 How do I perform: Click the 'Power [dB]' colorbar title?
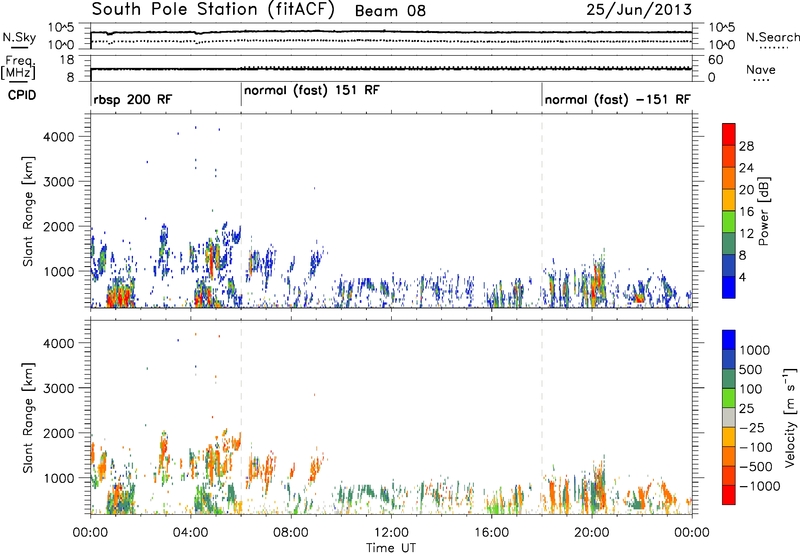click(x=763, y=211)
